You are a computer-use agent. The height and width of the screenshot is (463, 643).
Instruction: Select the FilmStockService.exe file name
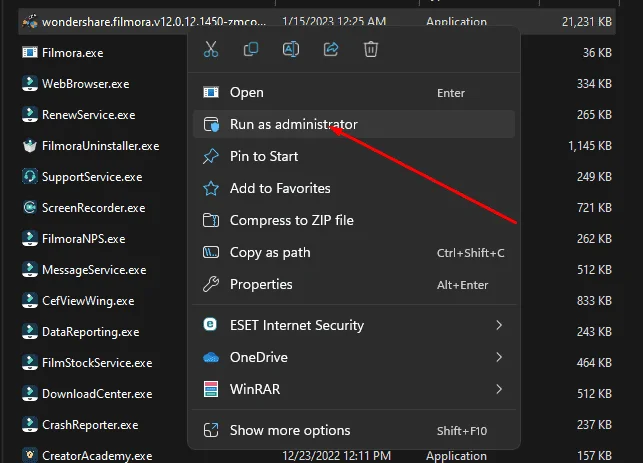[97, 363]
